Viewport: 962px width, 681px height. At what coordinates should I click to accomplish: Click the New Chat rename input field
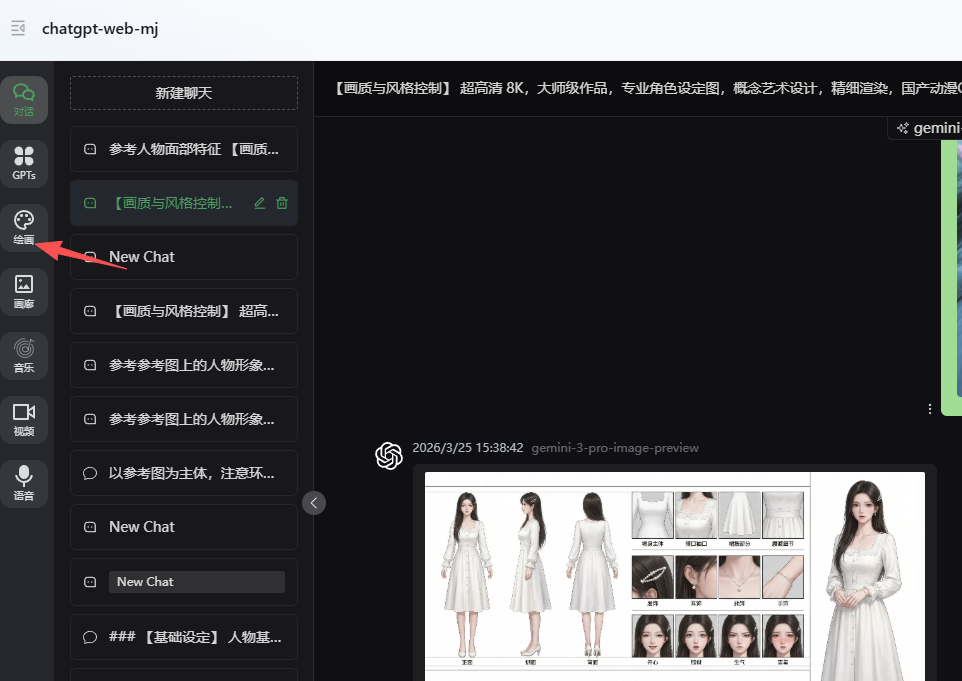coord(196,582)
